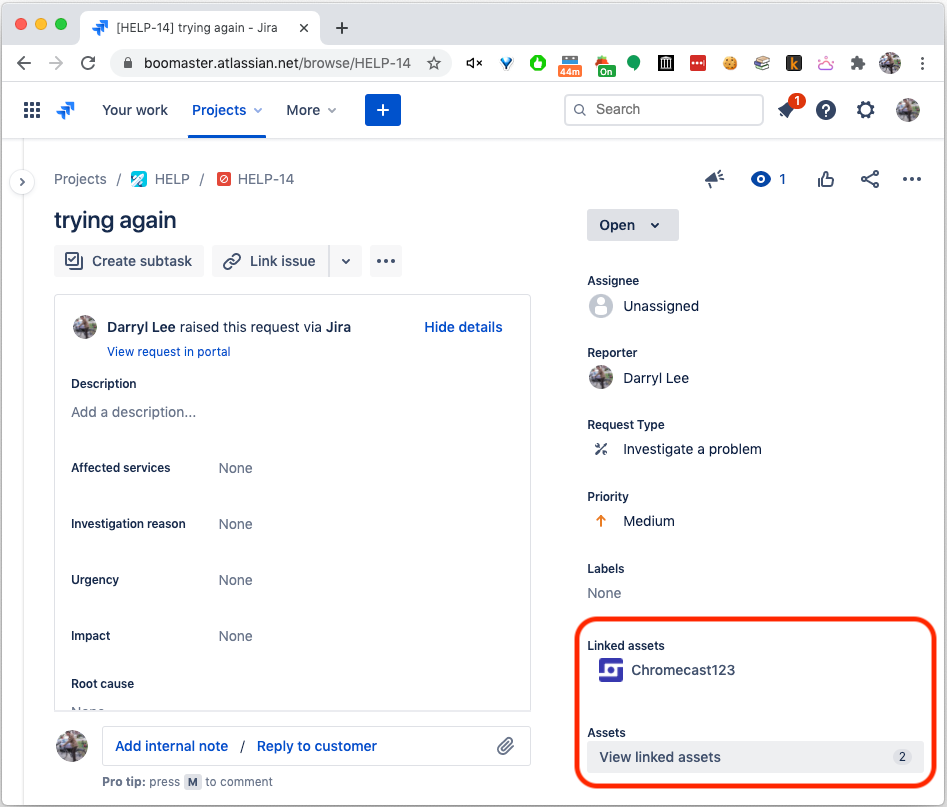Screen dimensions: 947x807
Task: Toggle the watch issue eye icon
Action: pos(761,179)
